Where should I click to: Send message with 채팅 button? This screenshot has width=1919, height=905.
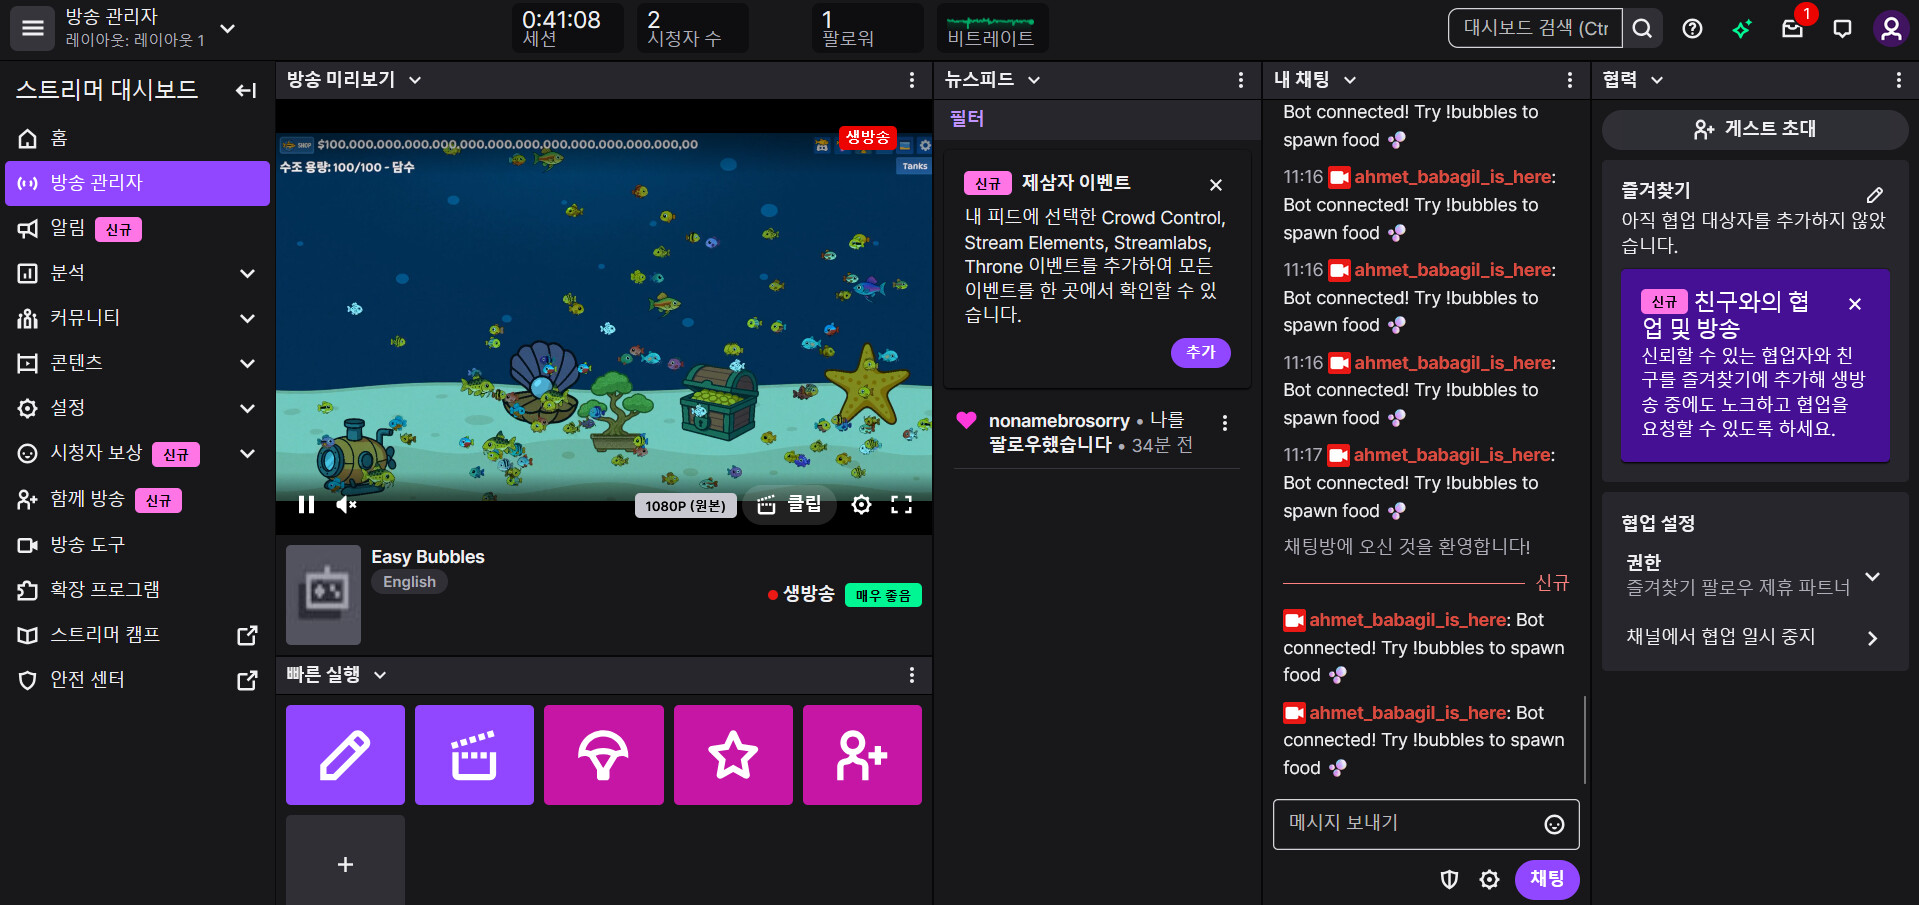(x=1547, y=879)
